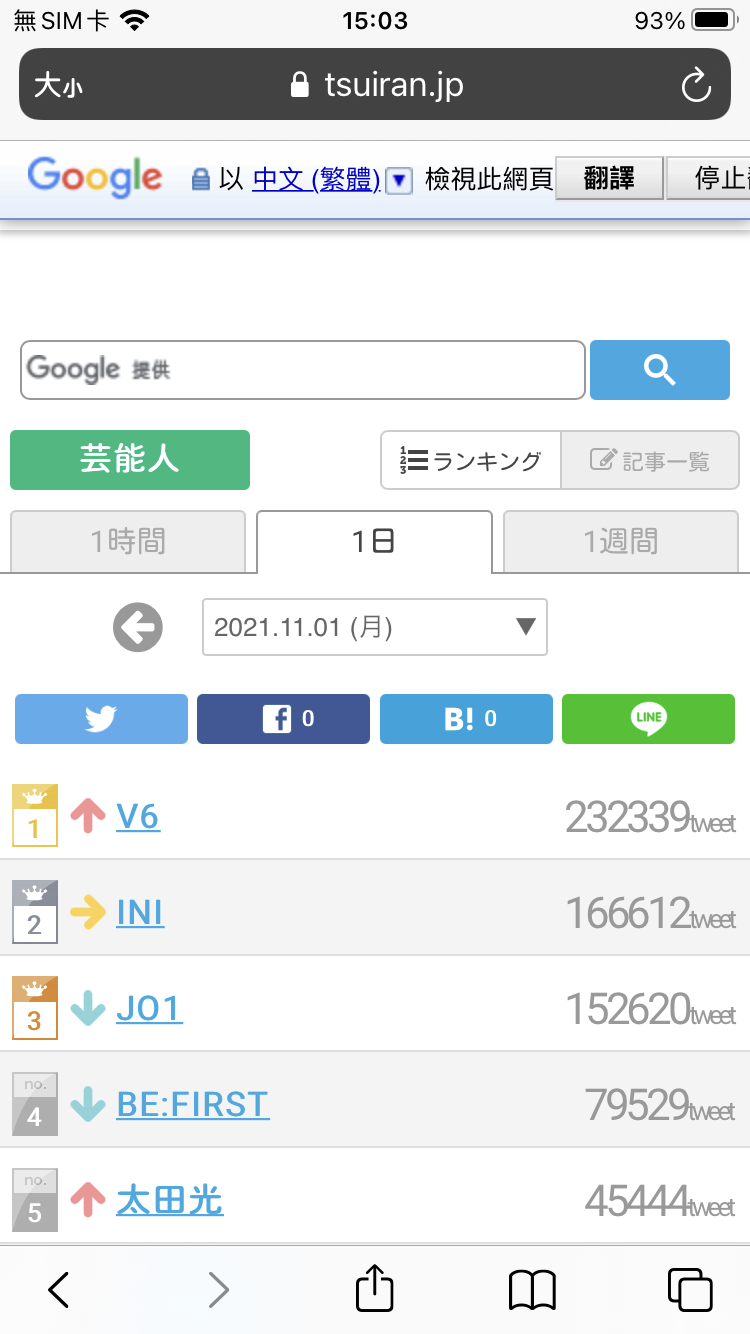Click the 中文 (繁體) language link
Viewport: 750px width, 1334px height.
coord(316,179)
